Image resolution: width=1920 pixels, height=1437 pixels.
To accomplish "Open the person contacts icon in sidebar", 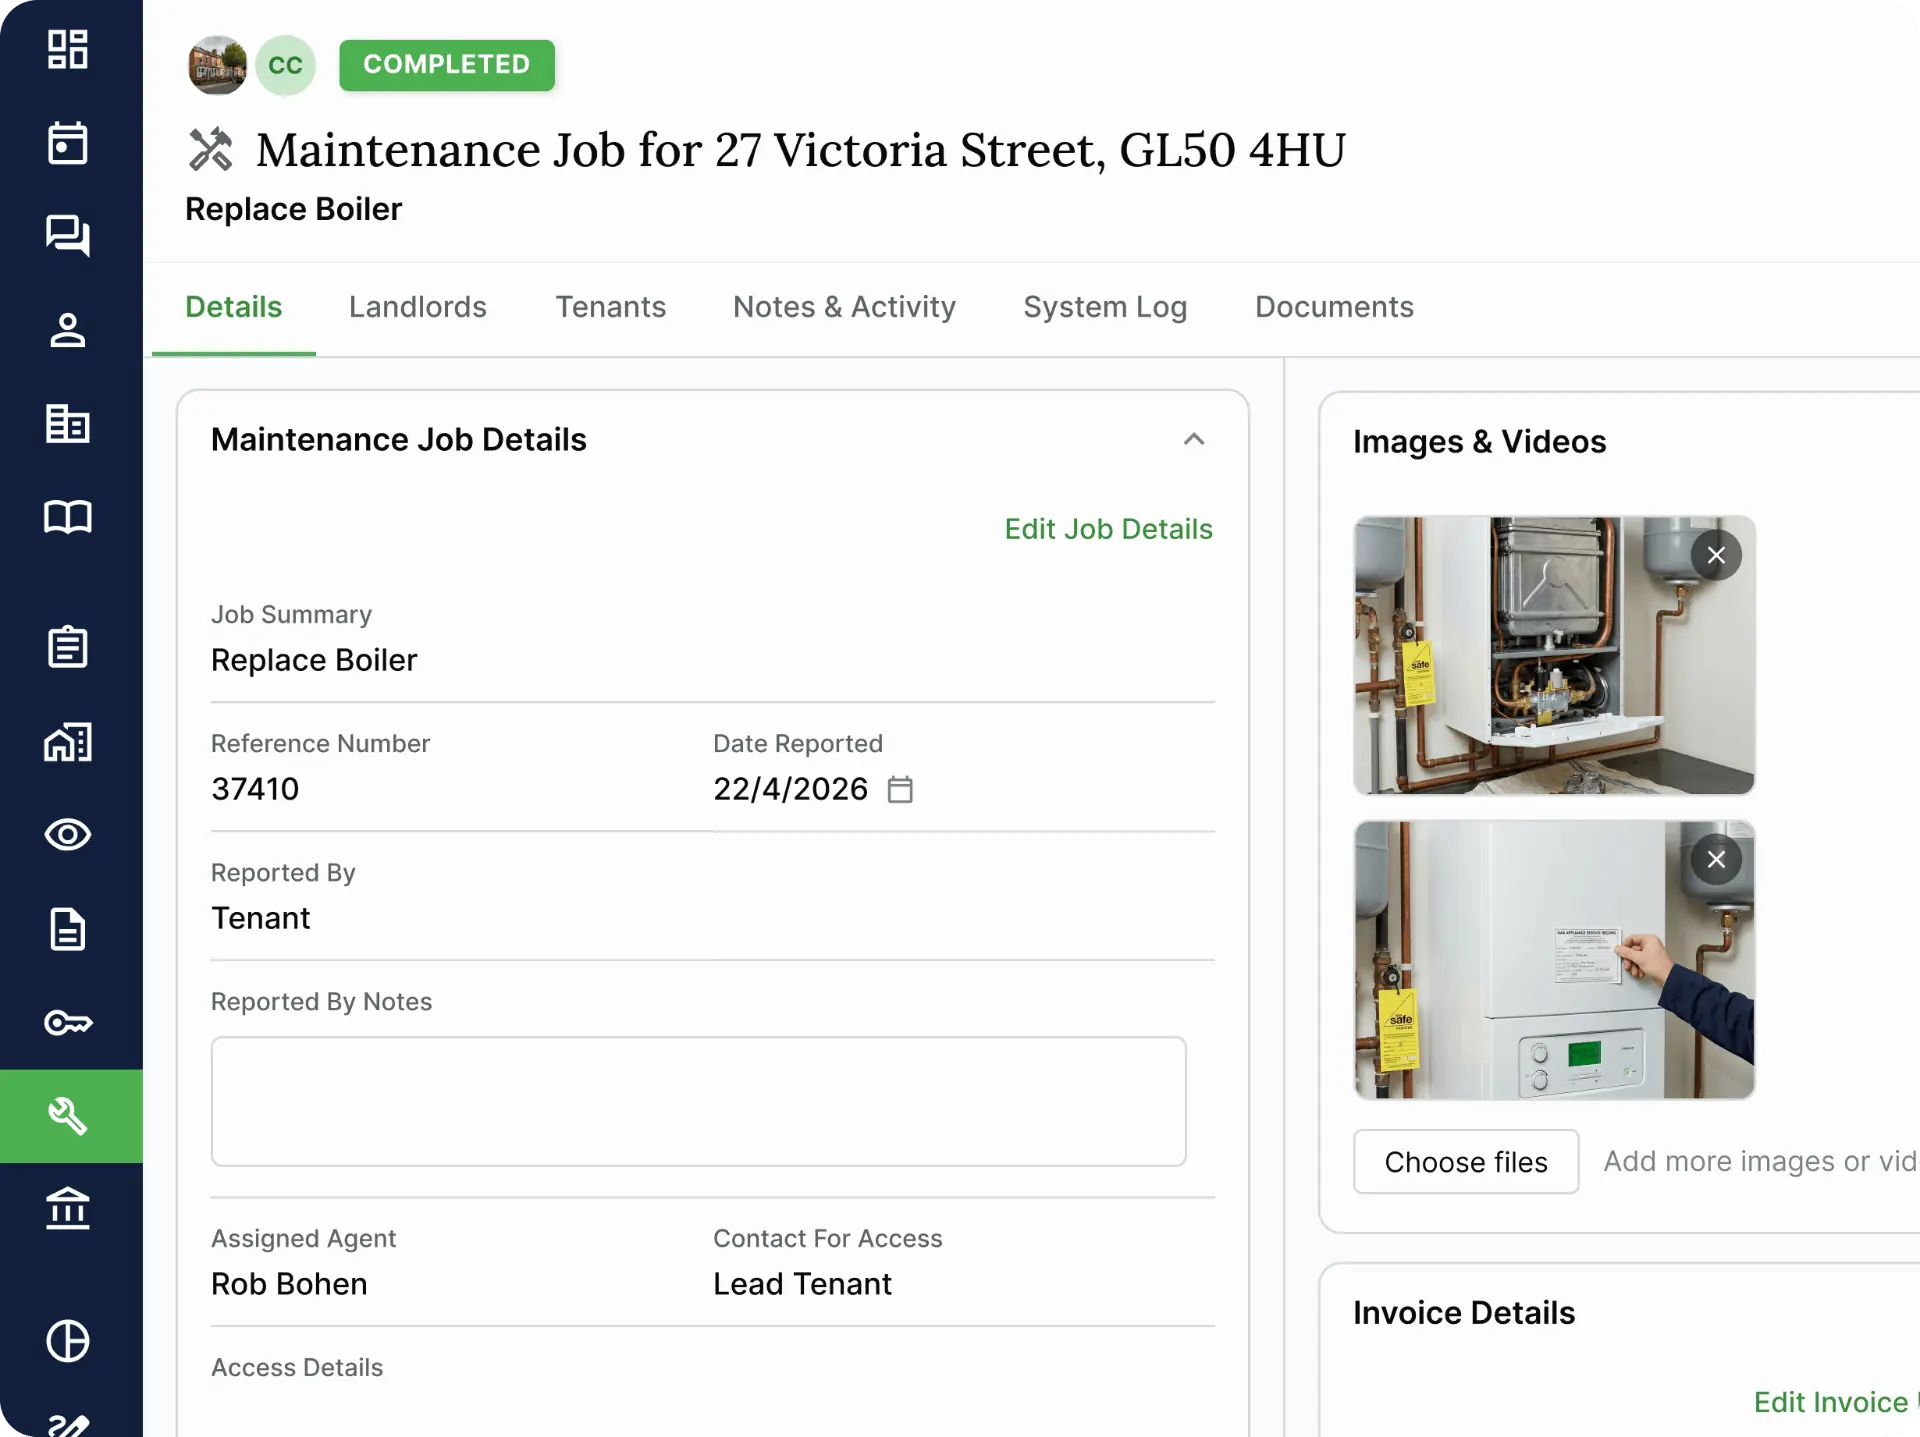I will point(68,330).
